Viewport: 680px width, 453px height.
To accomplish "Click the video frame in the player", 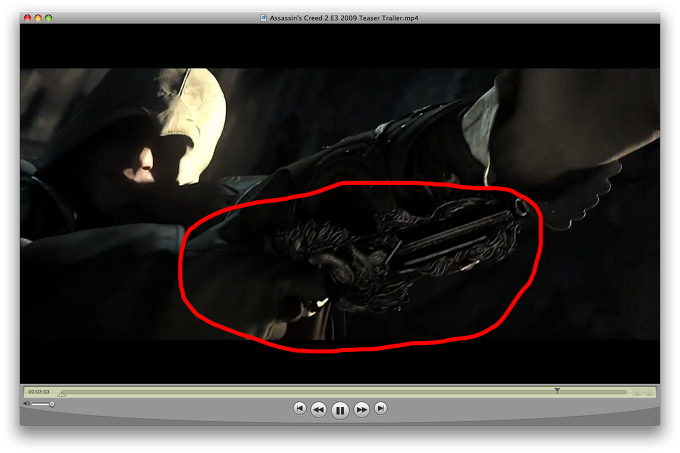I will [x=340, y=204].
